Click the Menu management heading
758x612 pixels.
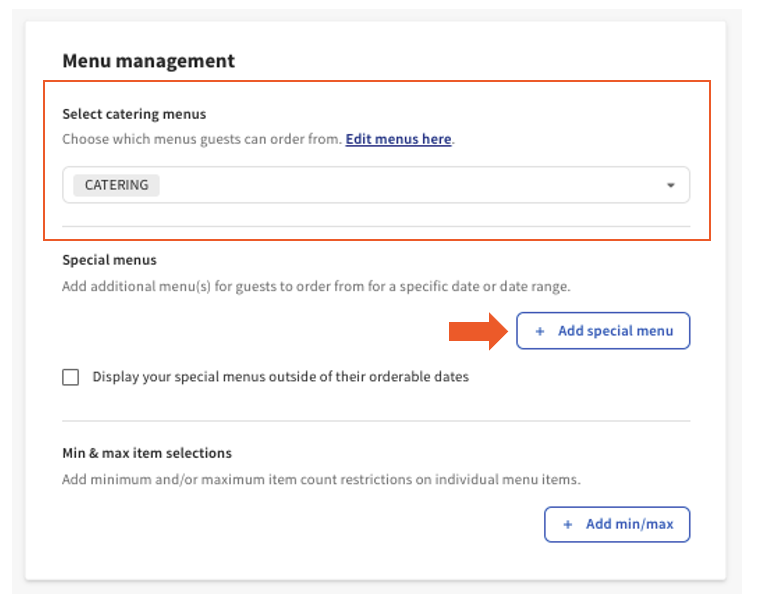148,61
